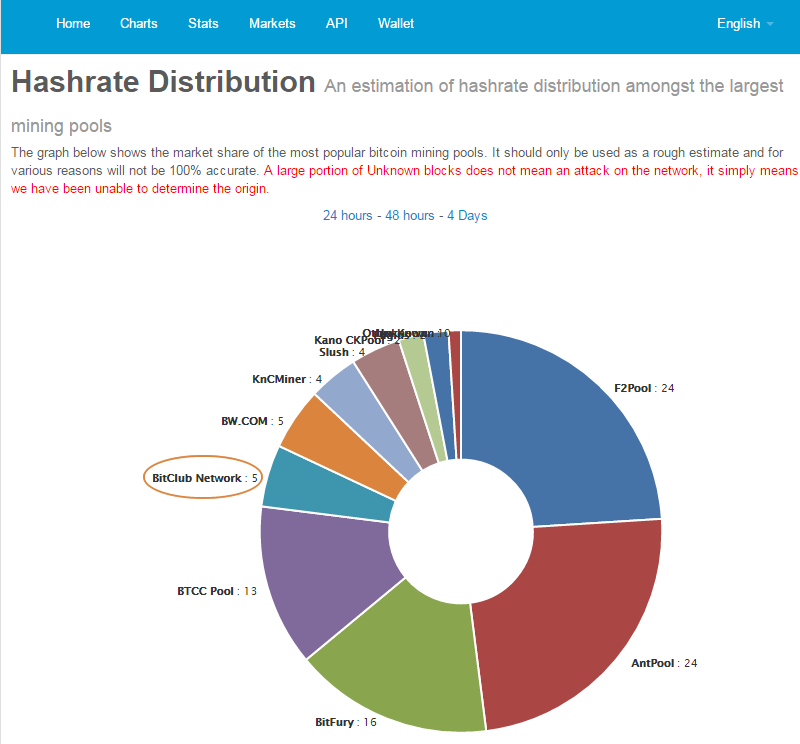
Task: Show the 4 Days distribution
Action: 467,215
